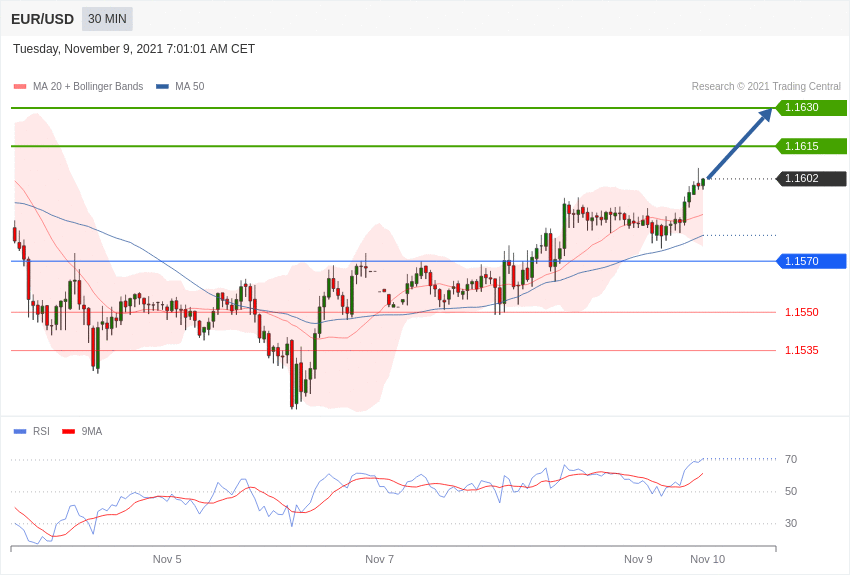Viewport: 850px width, 576px height.
Task: Select the EUR/USD symbol title
Action: [42, 20]
